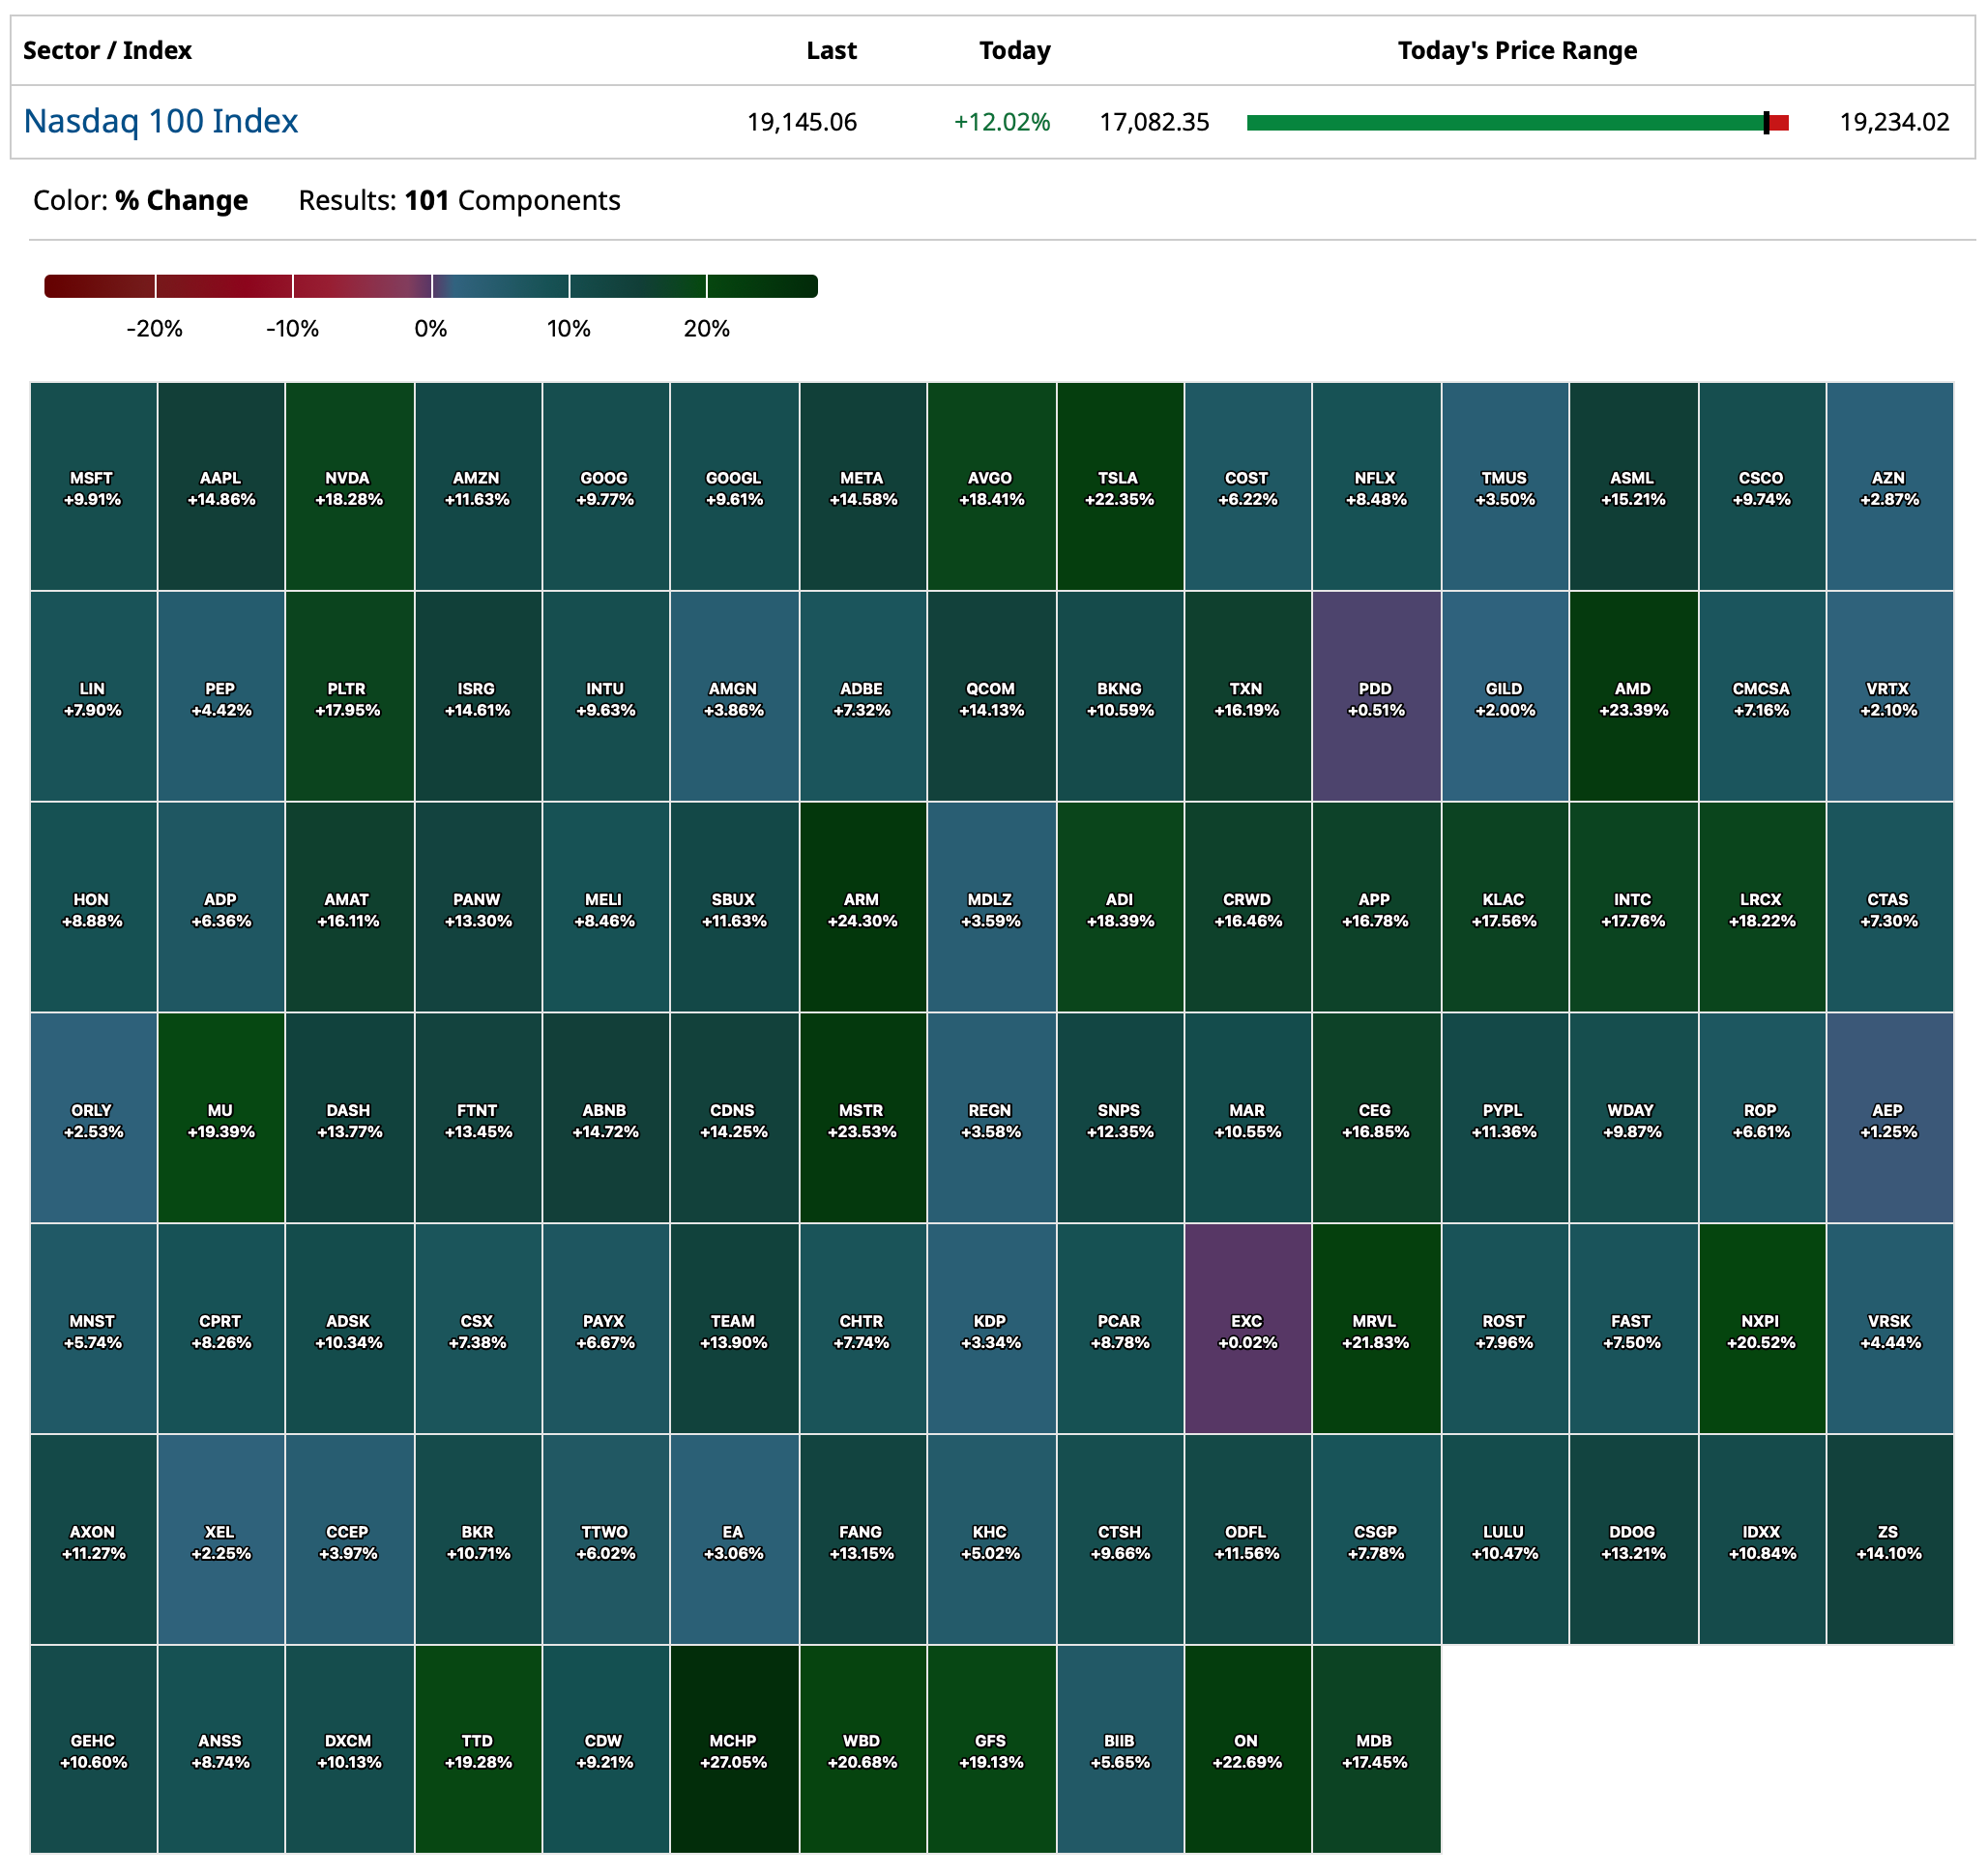Select the AAPL +14.86% tile
Viewport: 1988px width, 1876px height.
coord(221,487)
